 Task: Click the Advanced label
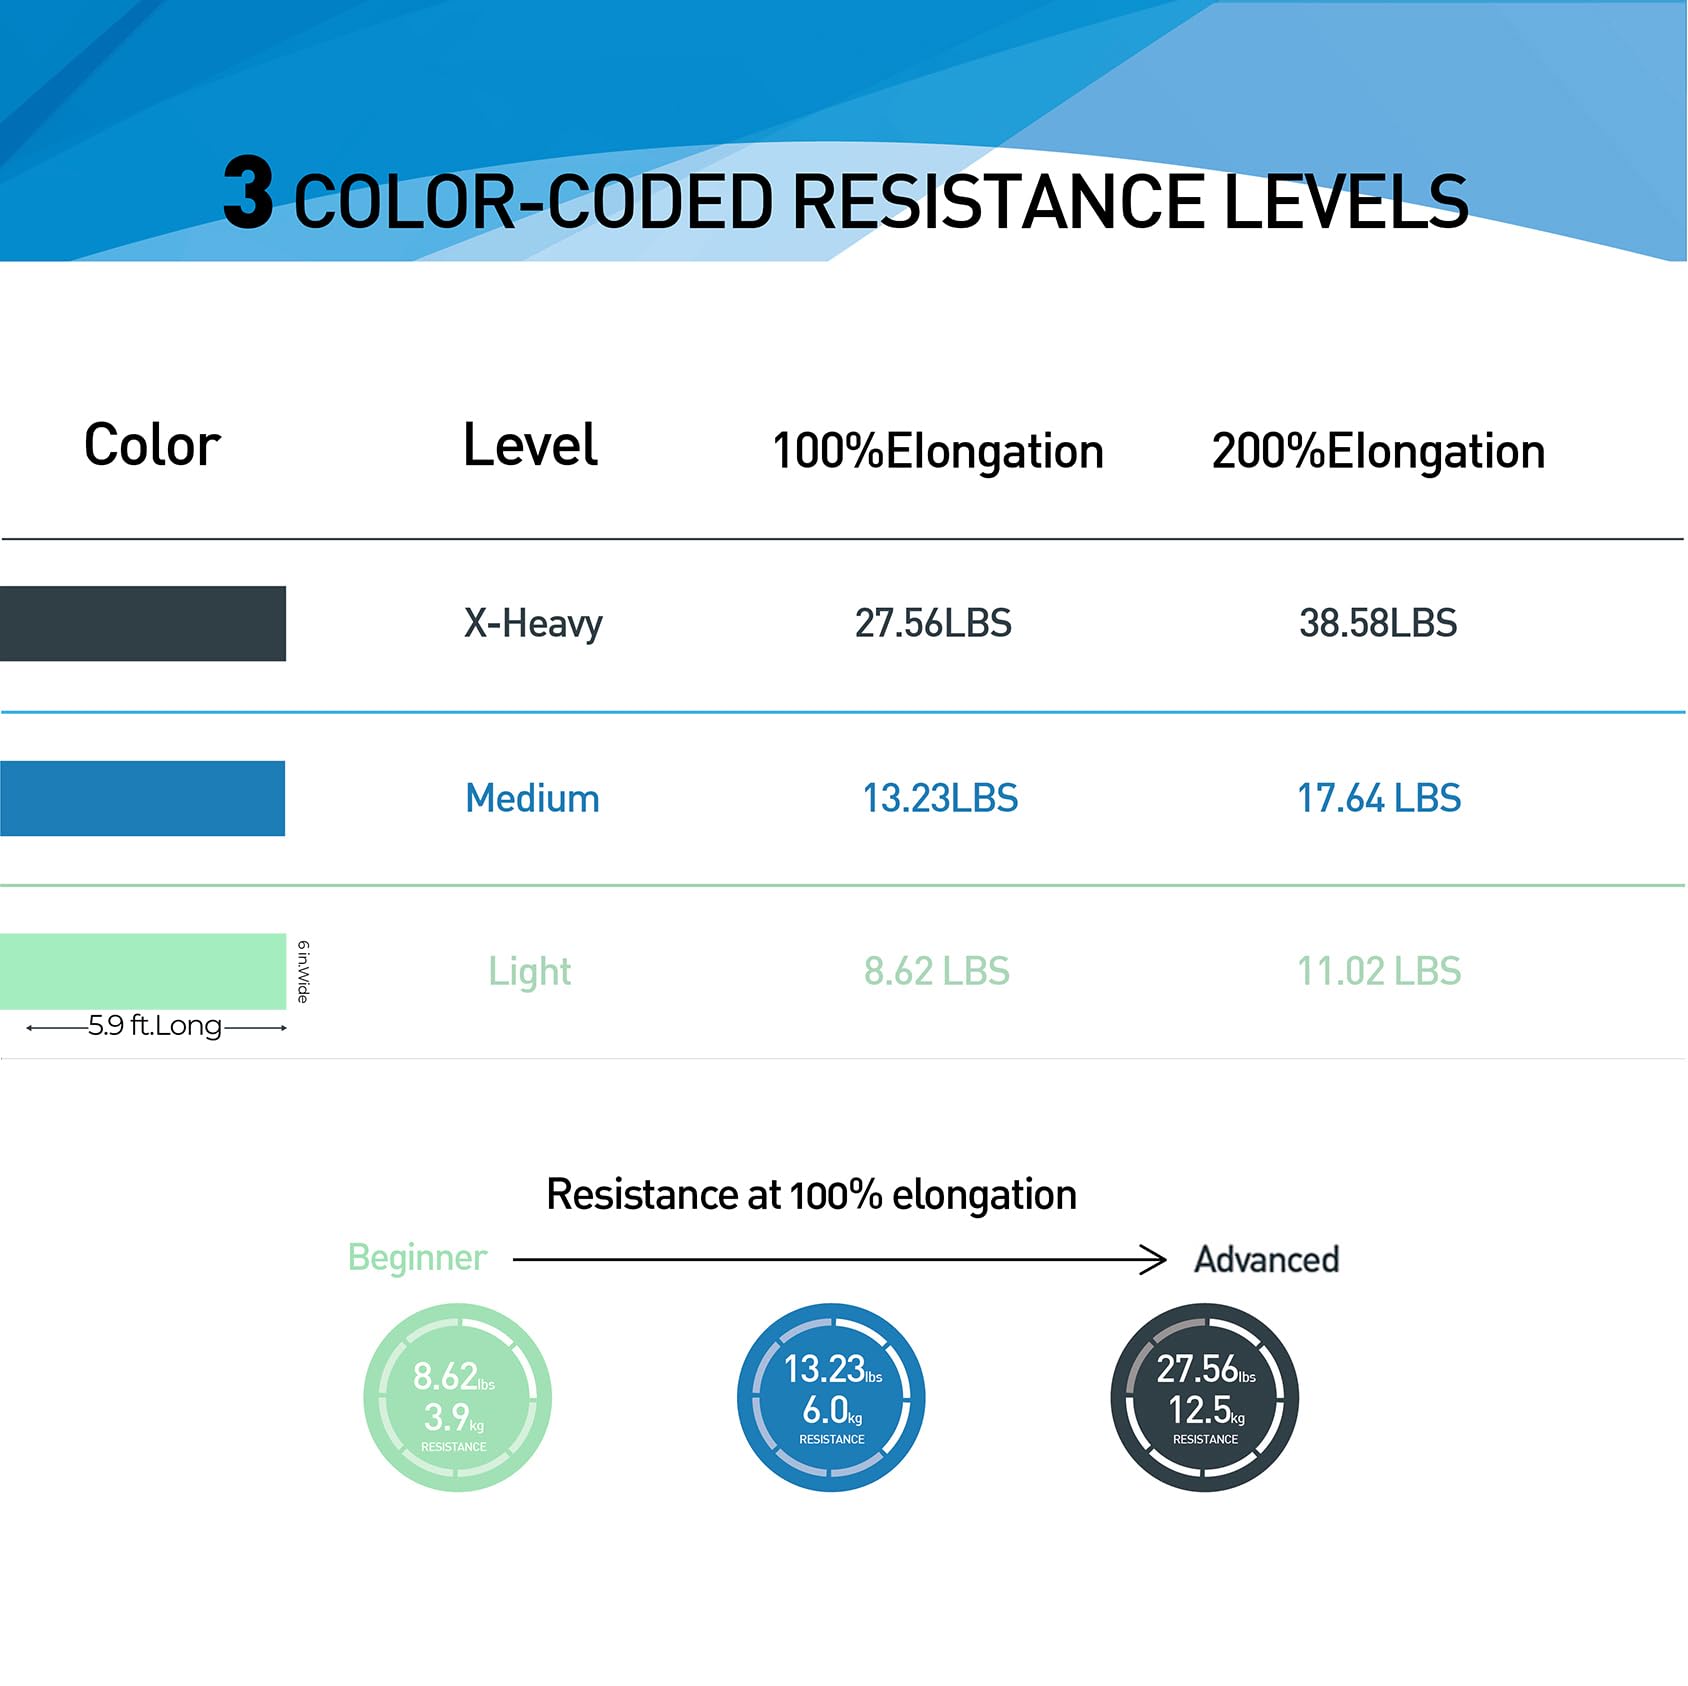pos(1266,1259)
